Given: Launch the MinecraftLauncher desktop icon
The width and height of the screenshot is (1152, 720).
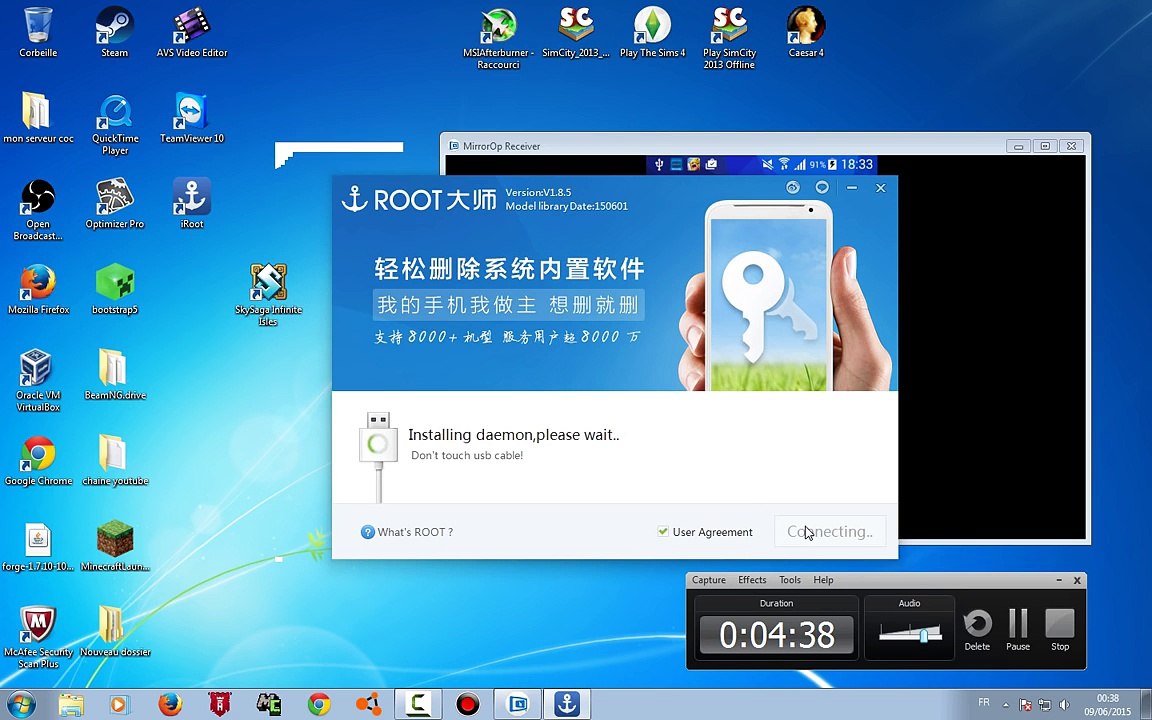Looking at the screenshot, I should coord(115,546).
